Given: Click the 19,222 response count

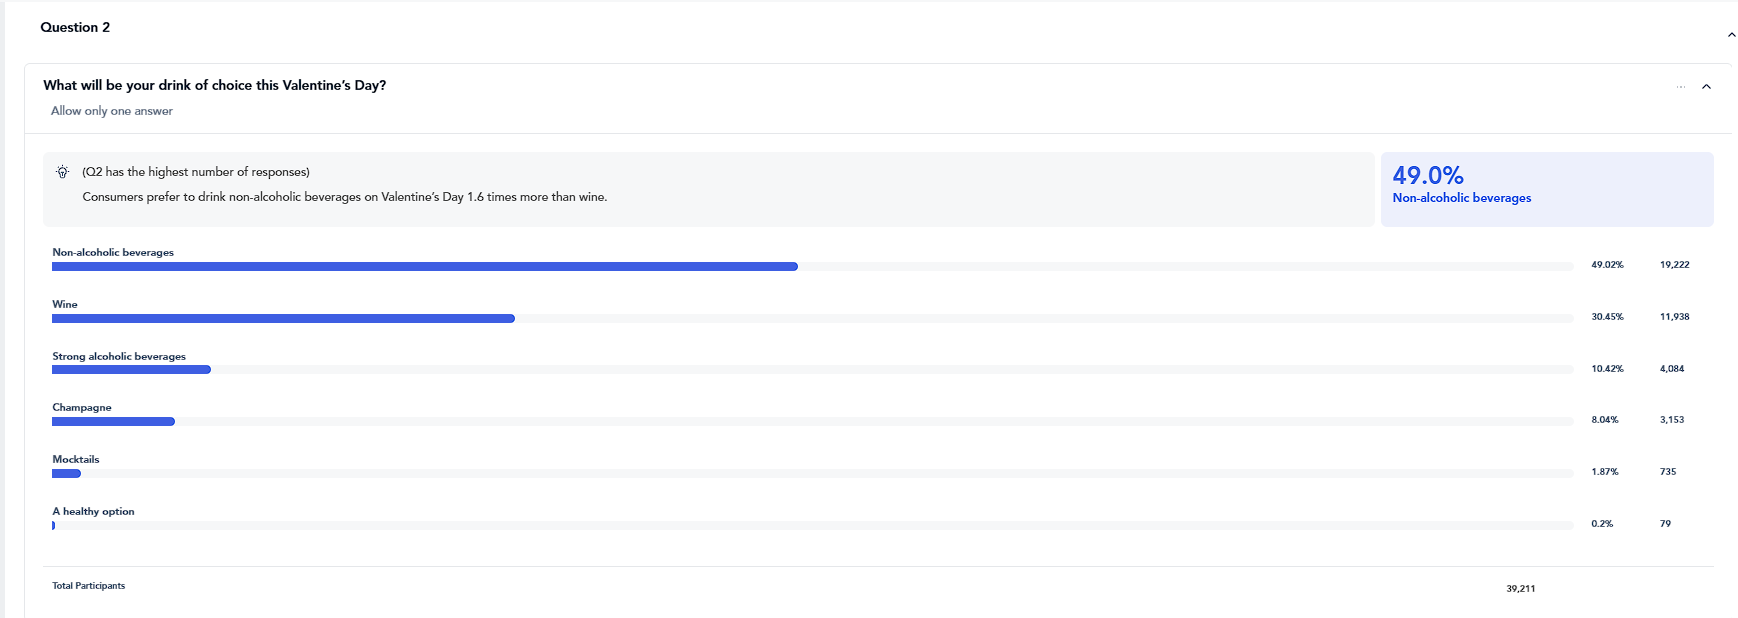Looking at the screenshot, I should tap(1674, 265).
